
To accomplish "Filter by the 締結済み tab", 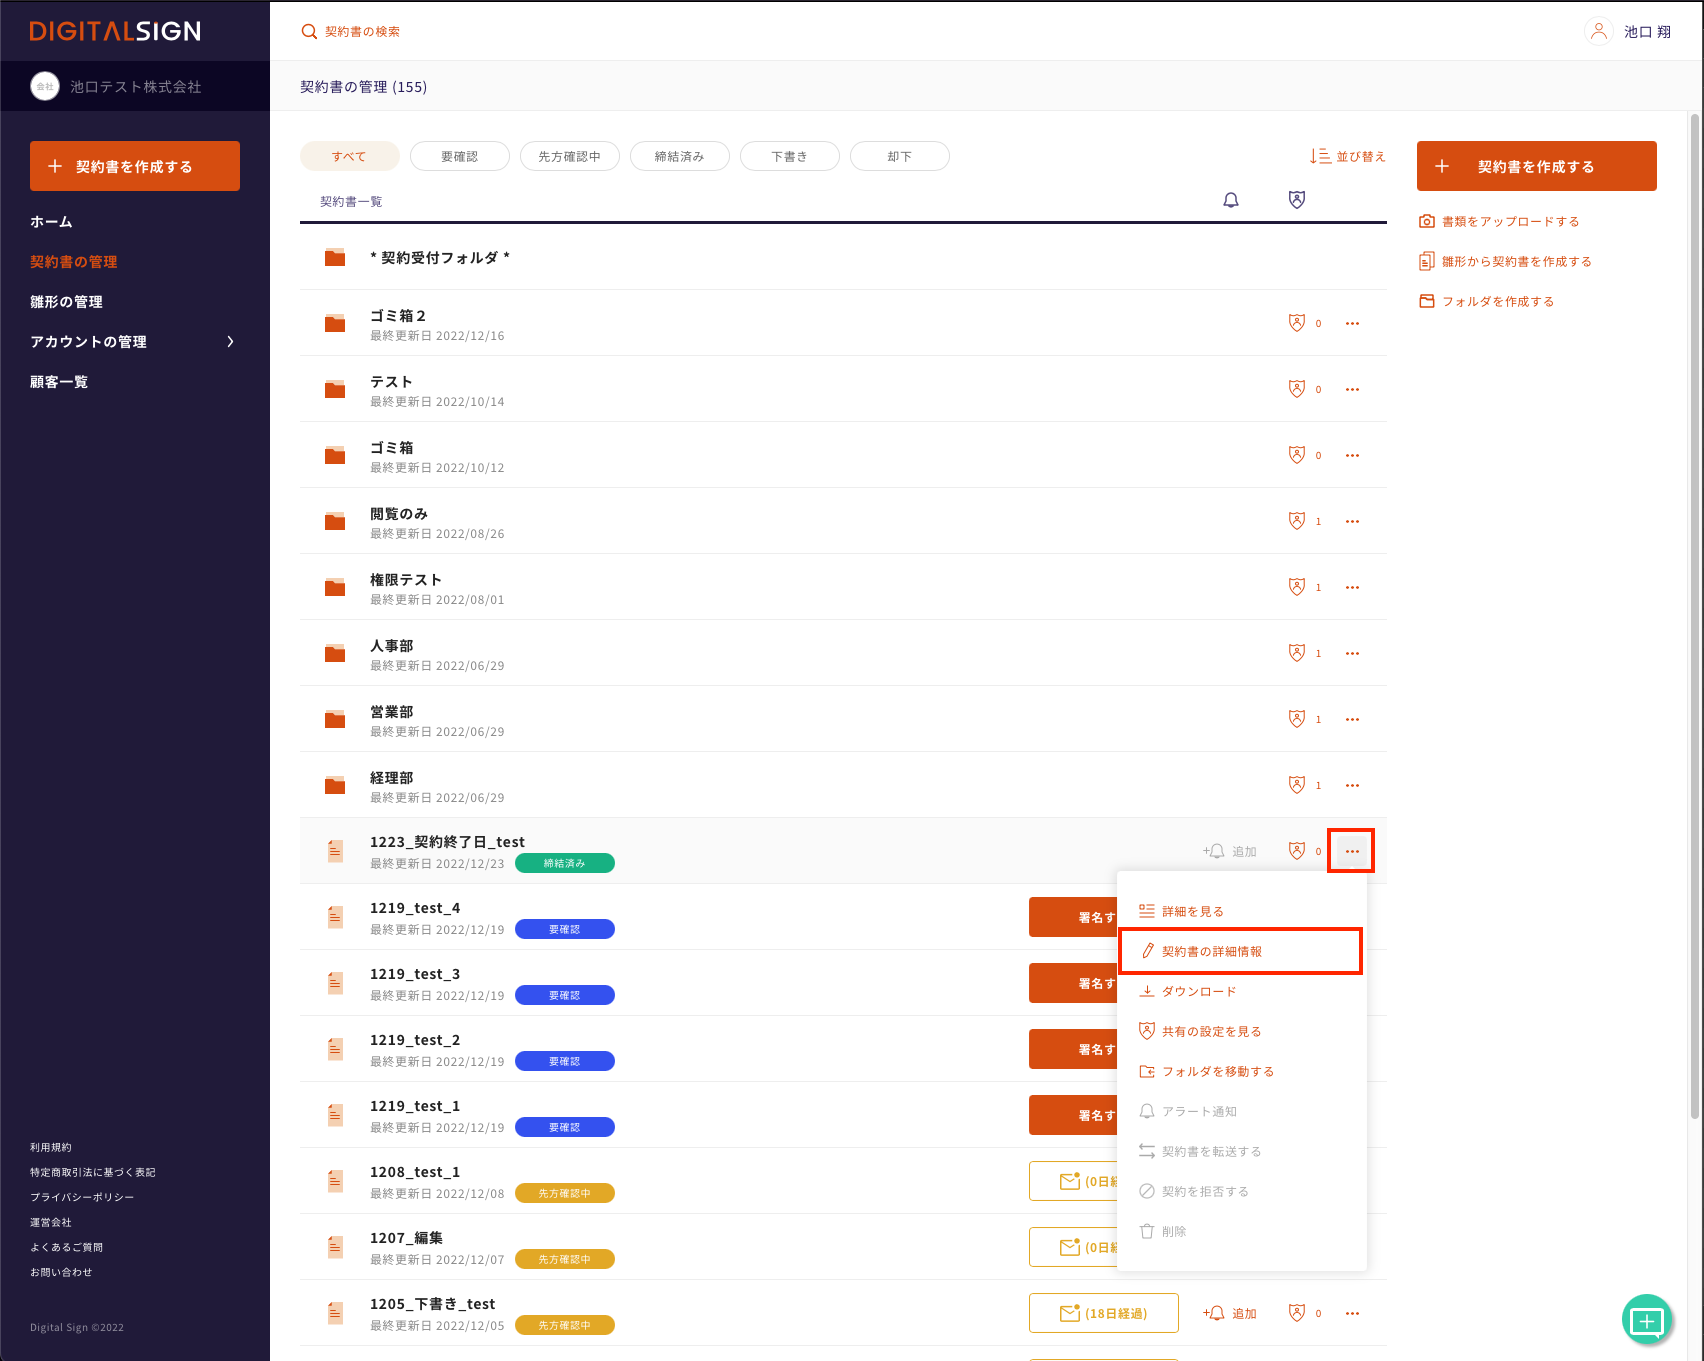I will click(x=679, y=157).
